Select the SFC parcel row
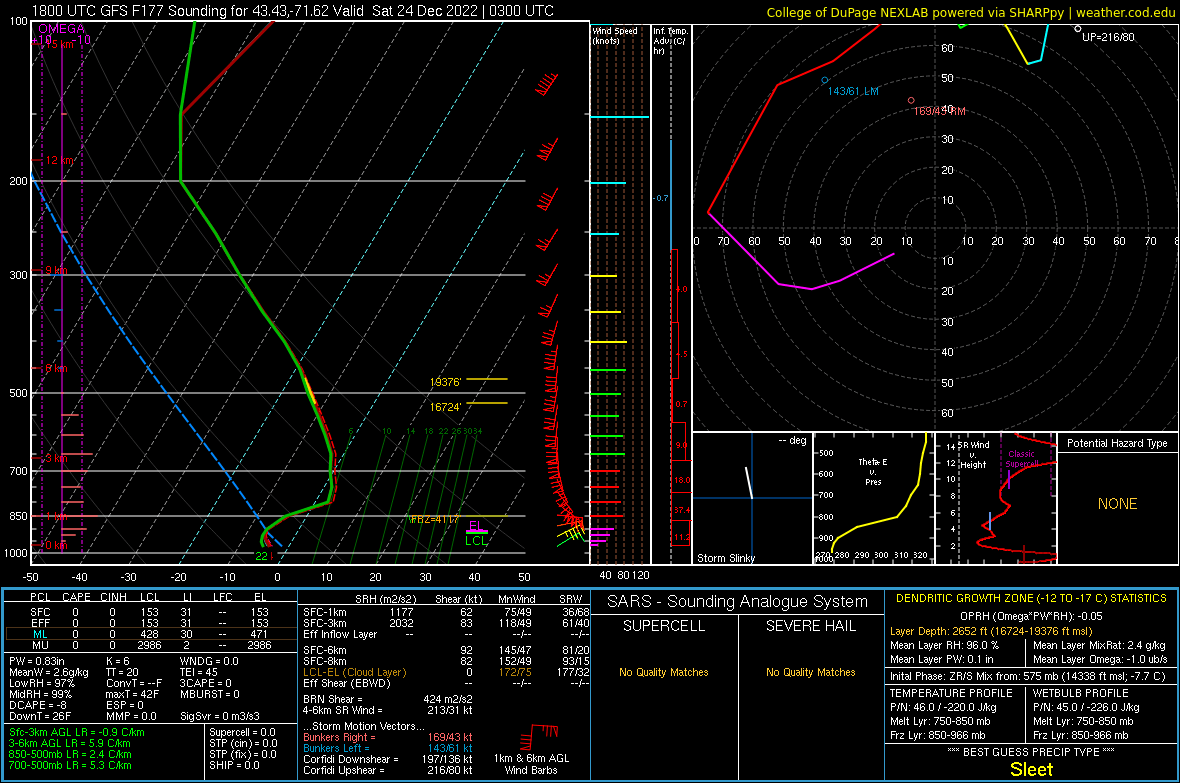 pyautogui.click(x=151, y=612)
